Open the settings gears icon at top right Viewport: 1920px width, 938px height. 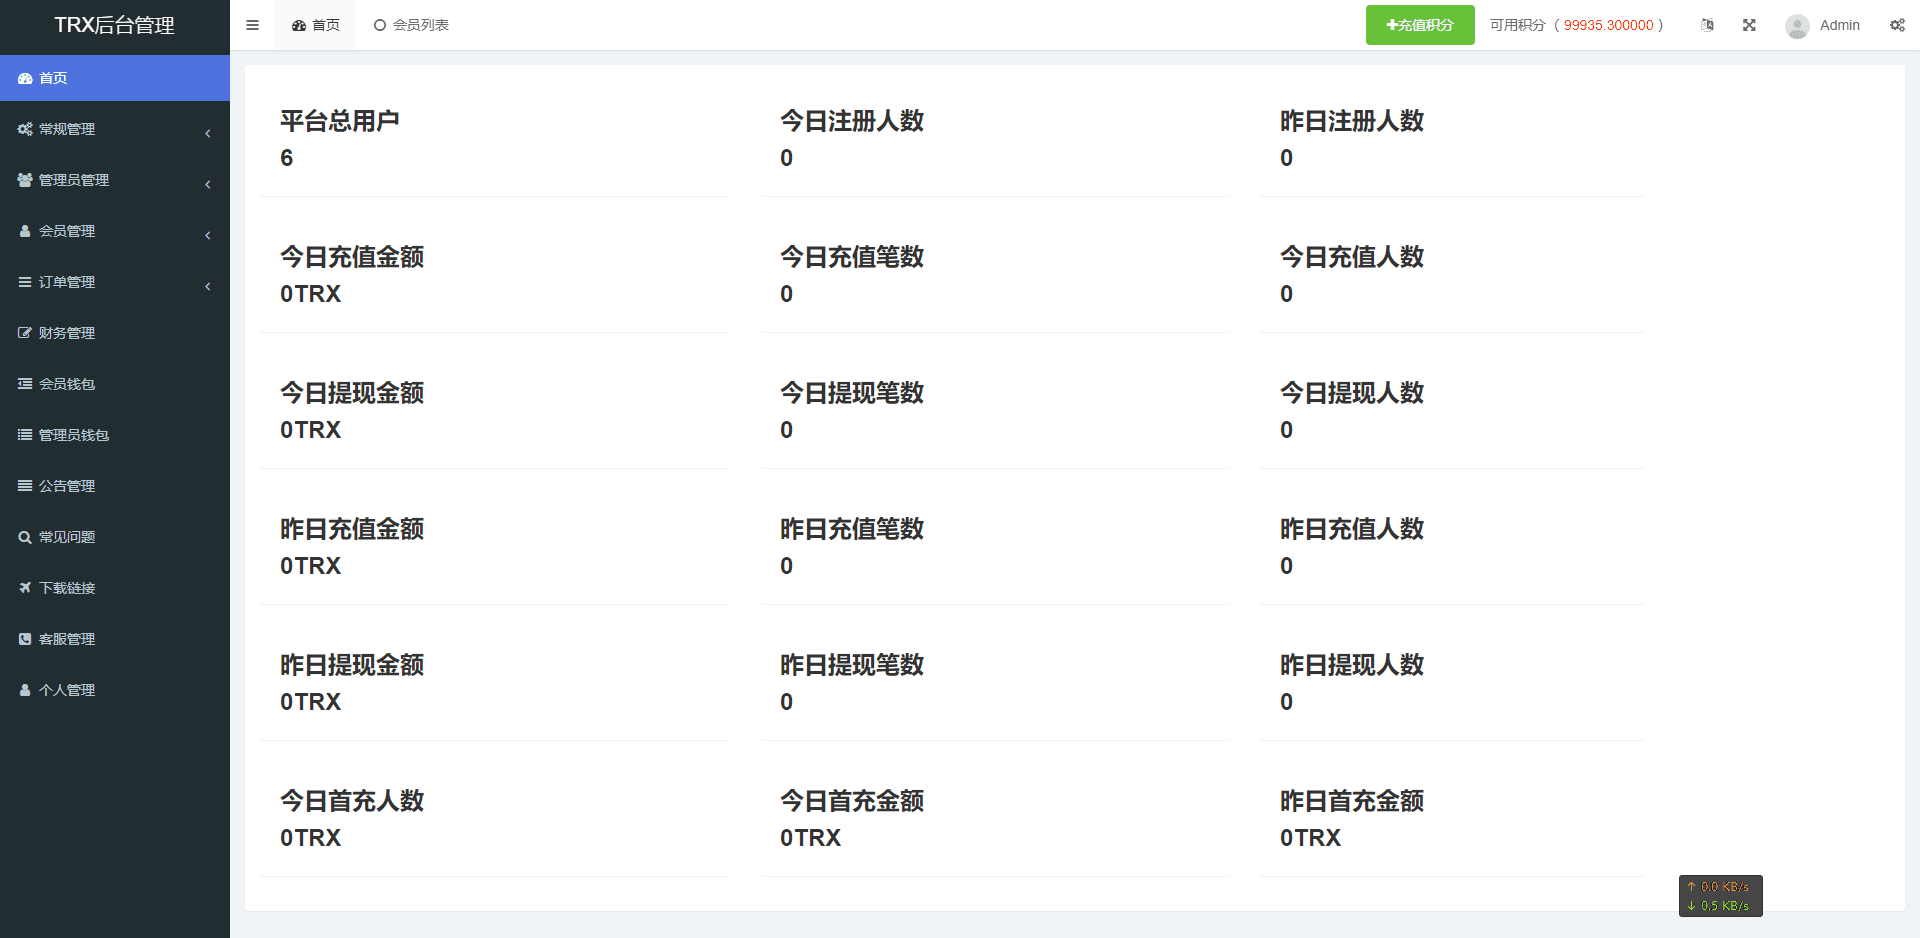[1897, 25]
